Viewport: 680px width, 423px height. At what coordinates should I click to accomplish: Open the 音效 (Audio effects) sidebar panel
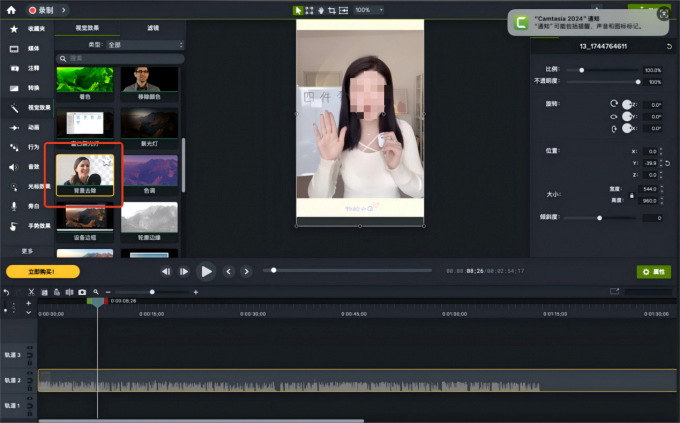click(22, 166)
